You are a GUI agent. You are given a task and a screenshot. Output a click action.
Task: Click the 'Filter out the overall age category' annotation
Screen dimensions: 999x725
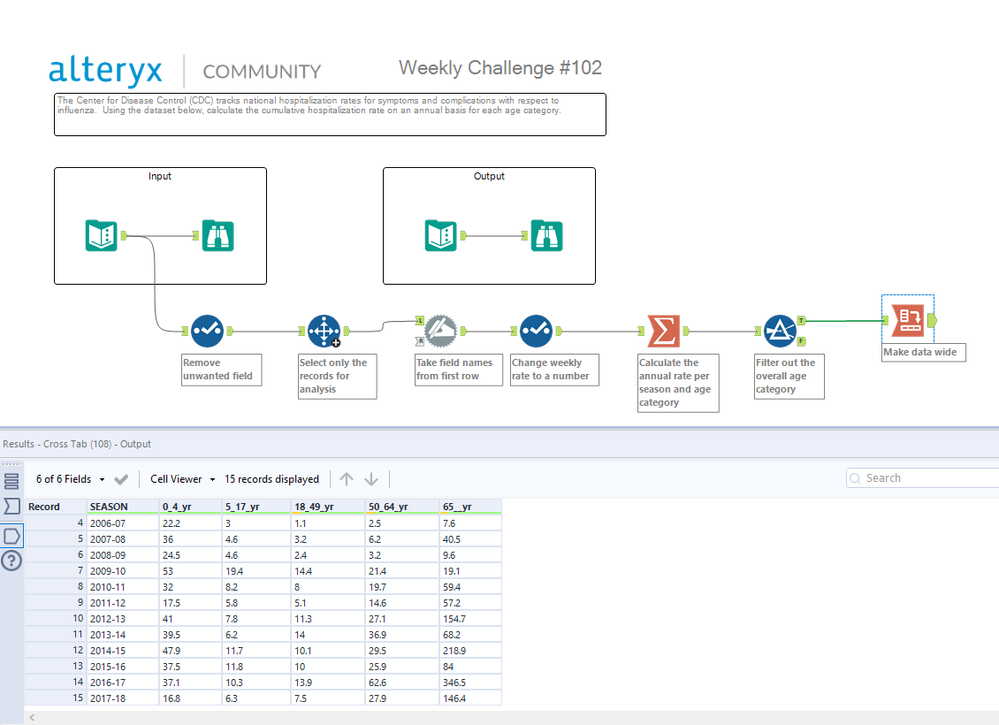point(789,376)
